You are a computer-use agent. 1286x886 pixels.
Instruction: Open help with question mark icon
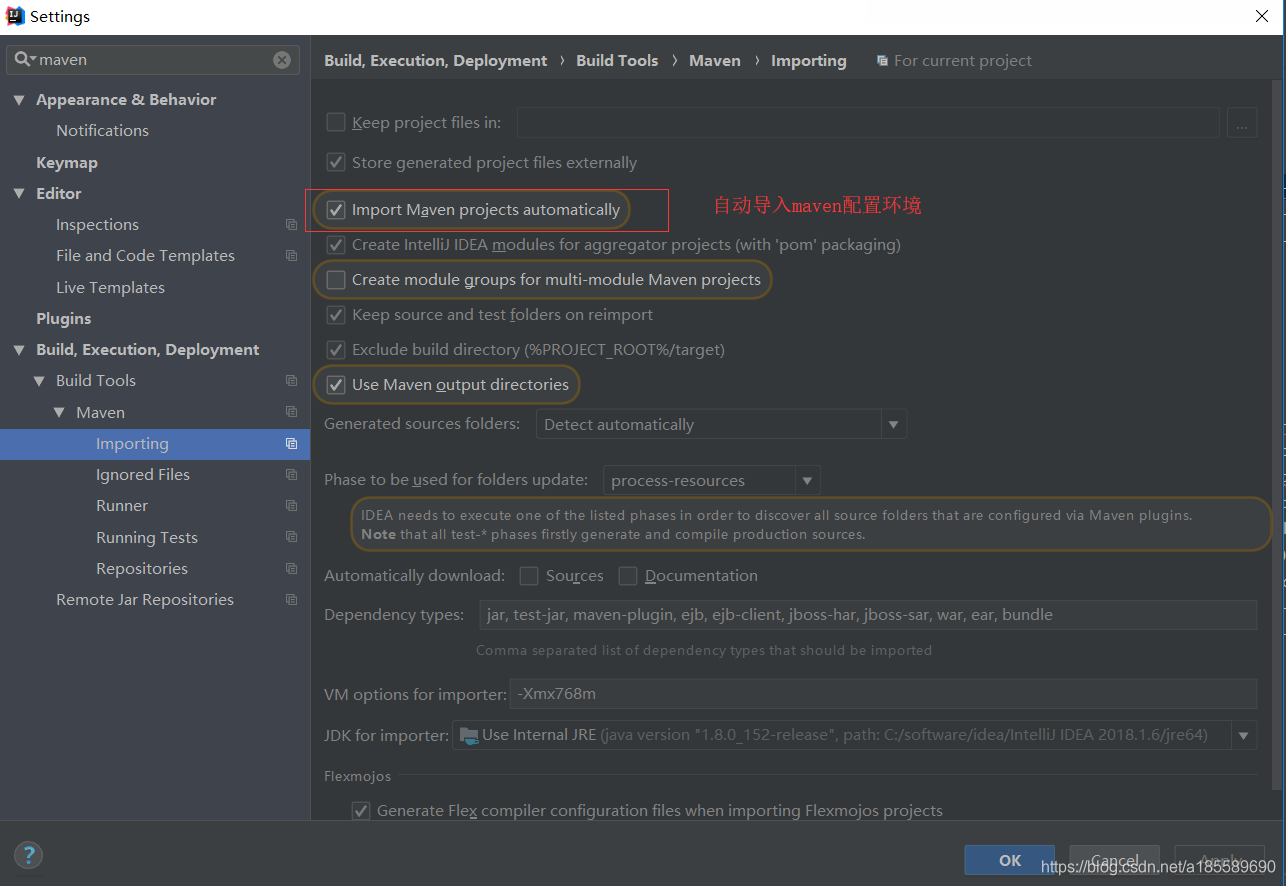(x=28, y=855)
